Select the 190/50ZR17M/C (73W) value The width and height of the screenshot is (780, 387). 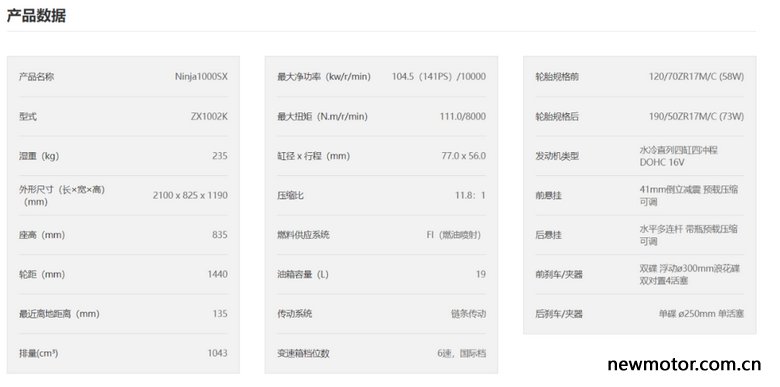(696, 116)
